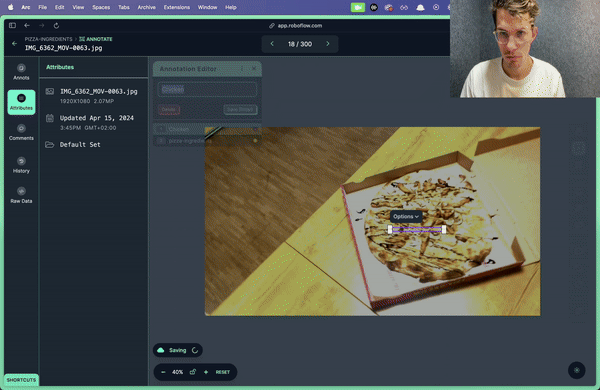This screenshot has height=390, width=600.
Task: Click the 40% zoom value
Action: [177, 372]
